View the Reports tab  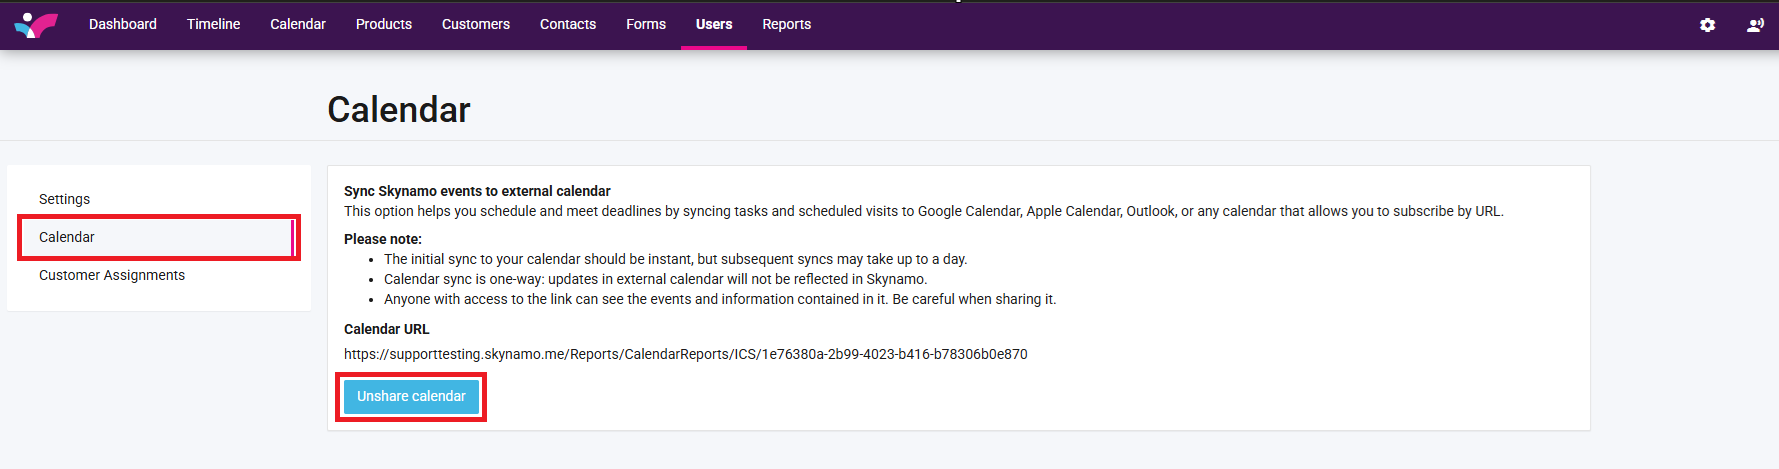coord(786,24)
